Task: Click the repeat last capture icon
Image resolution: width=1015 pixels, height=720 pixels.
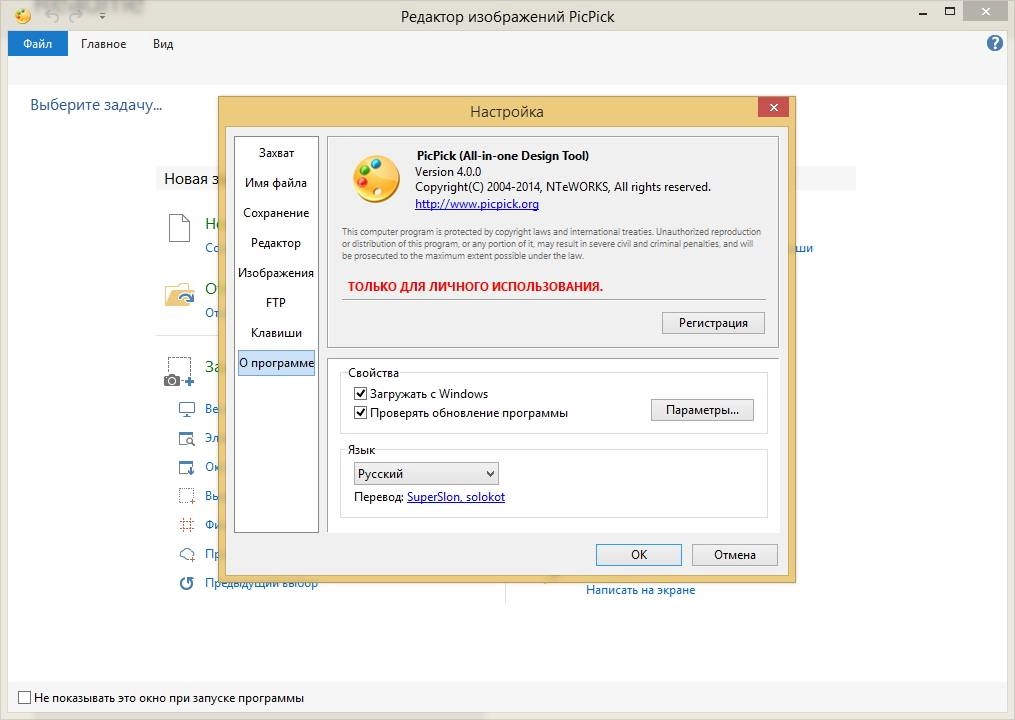Action: (x=186, y=583)
